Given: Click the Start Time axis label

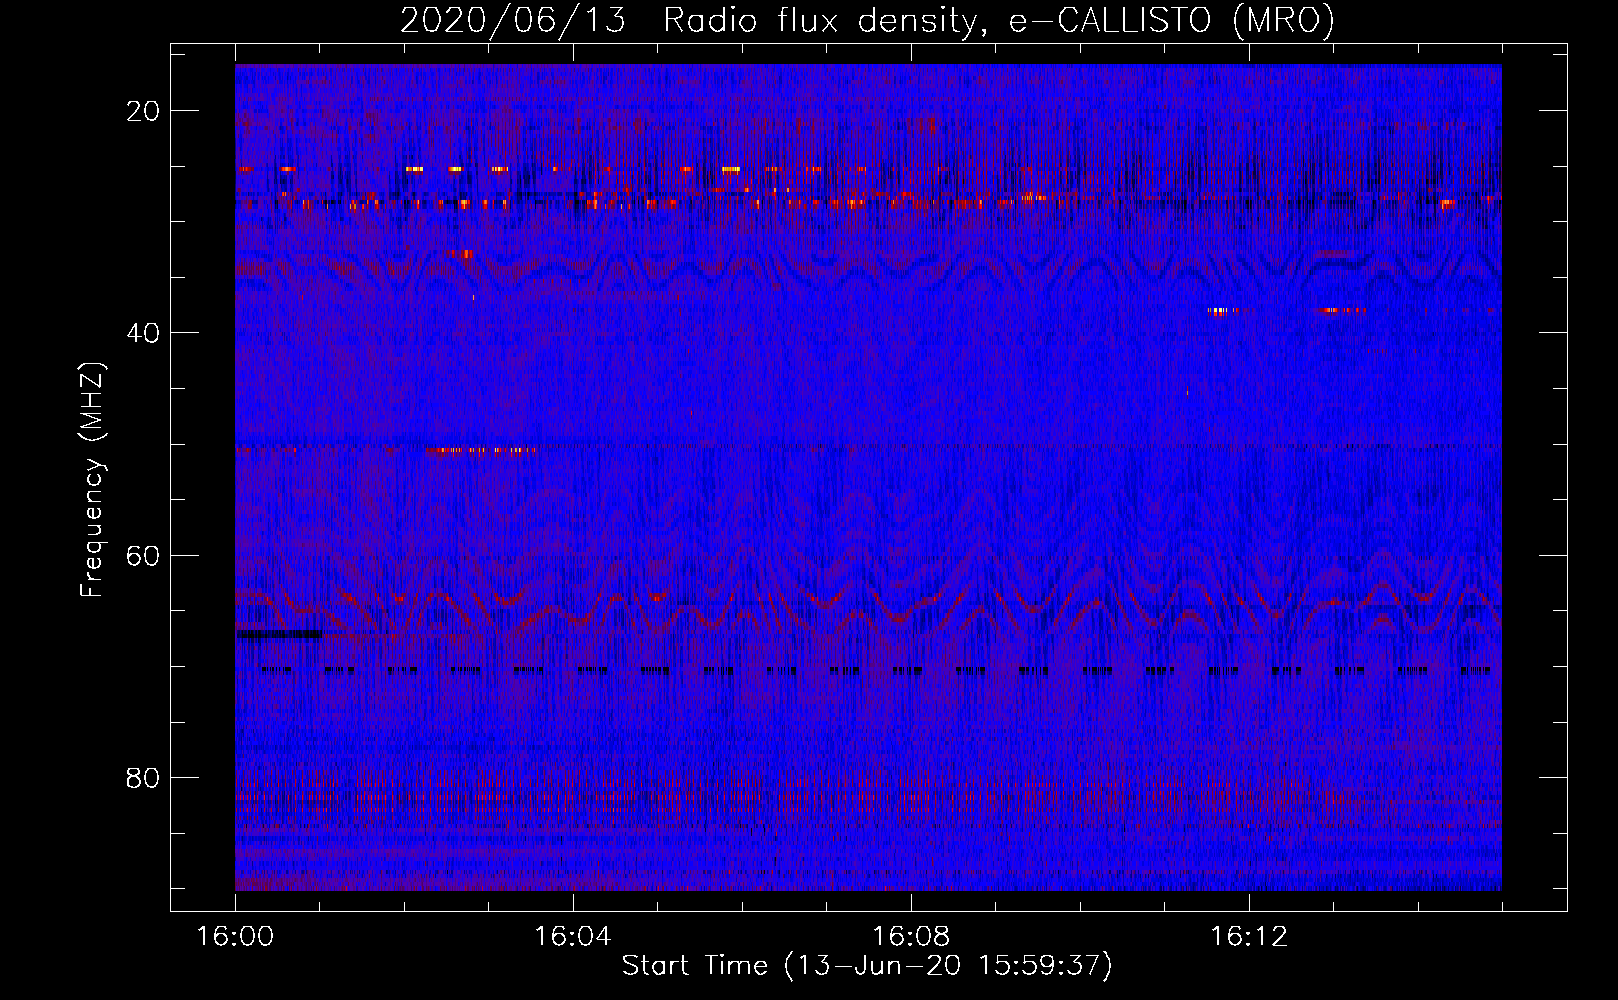Looking at the screenshot, I should pos(867,966).
